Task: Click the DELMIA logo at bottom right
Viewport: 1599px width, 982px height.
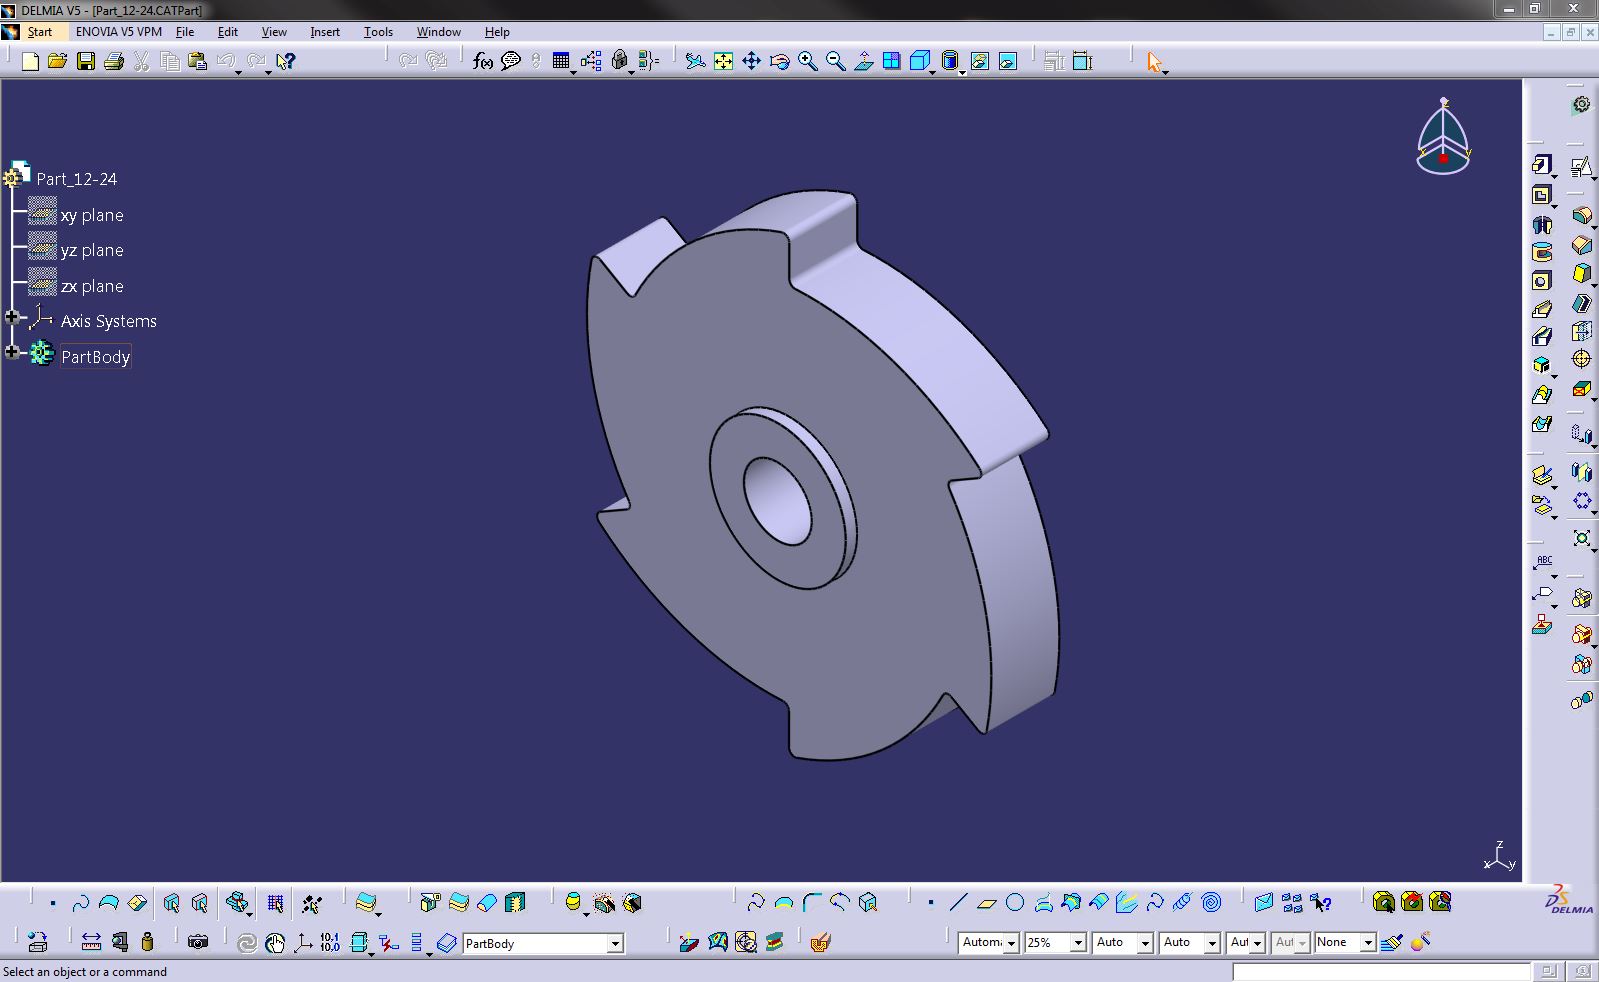Action: point(1570,899)
